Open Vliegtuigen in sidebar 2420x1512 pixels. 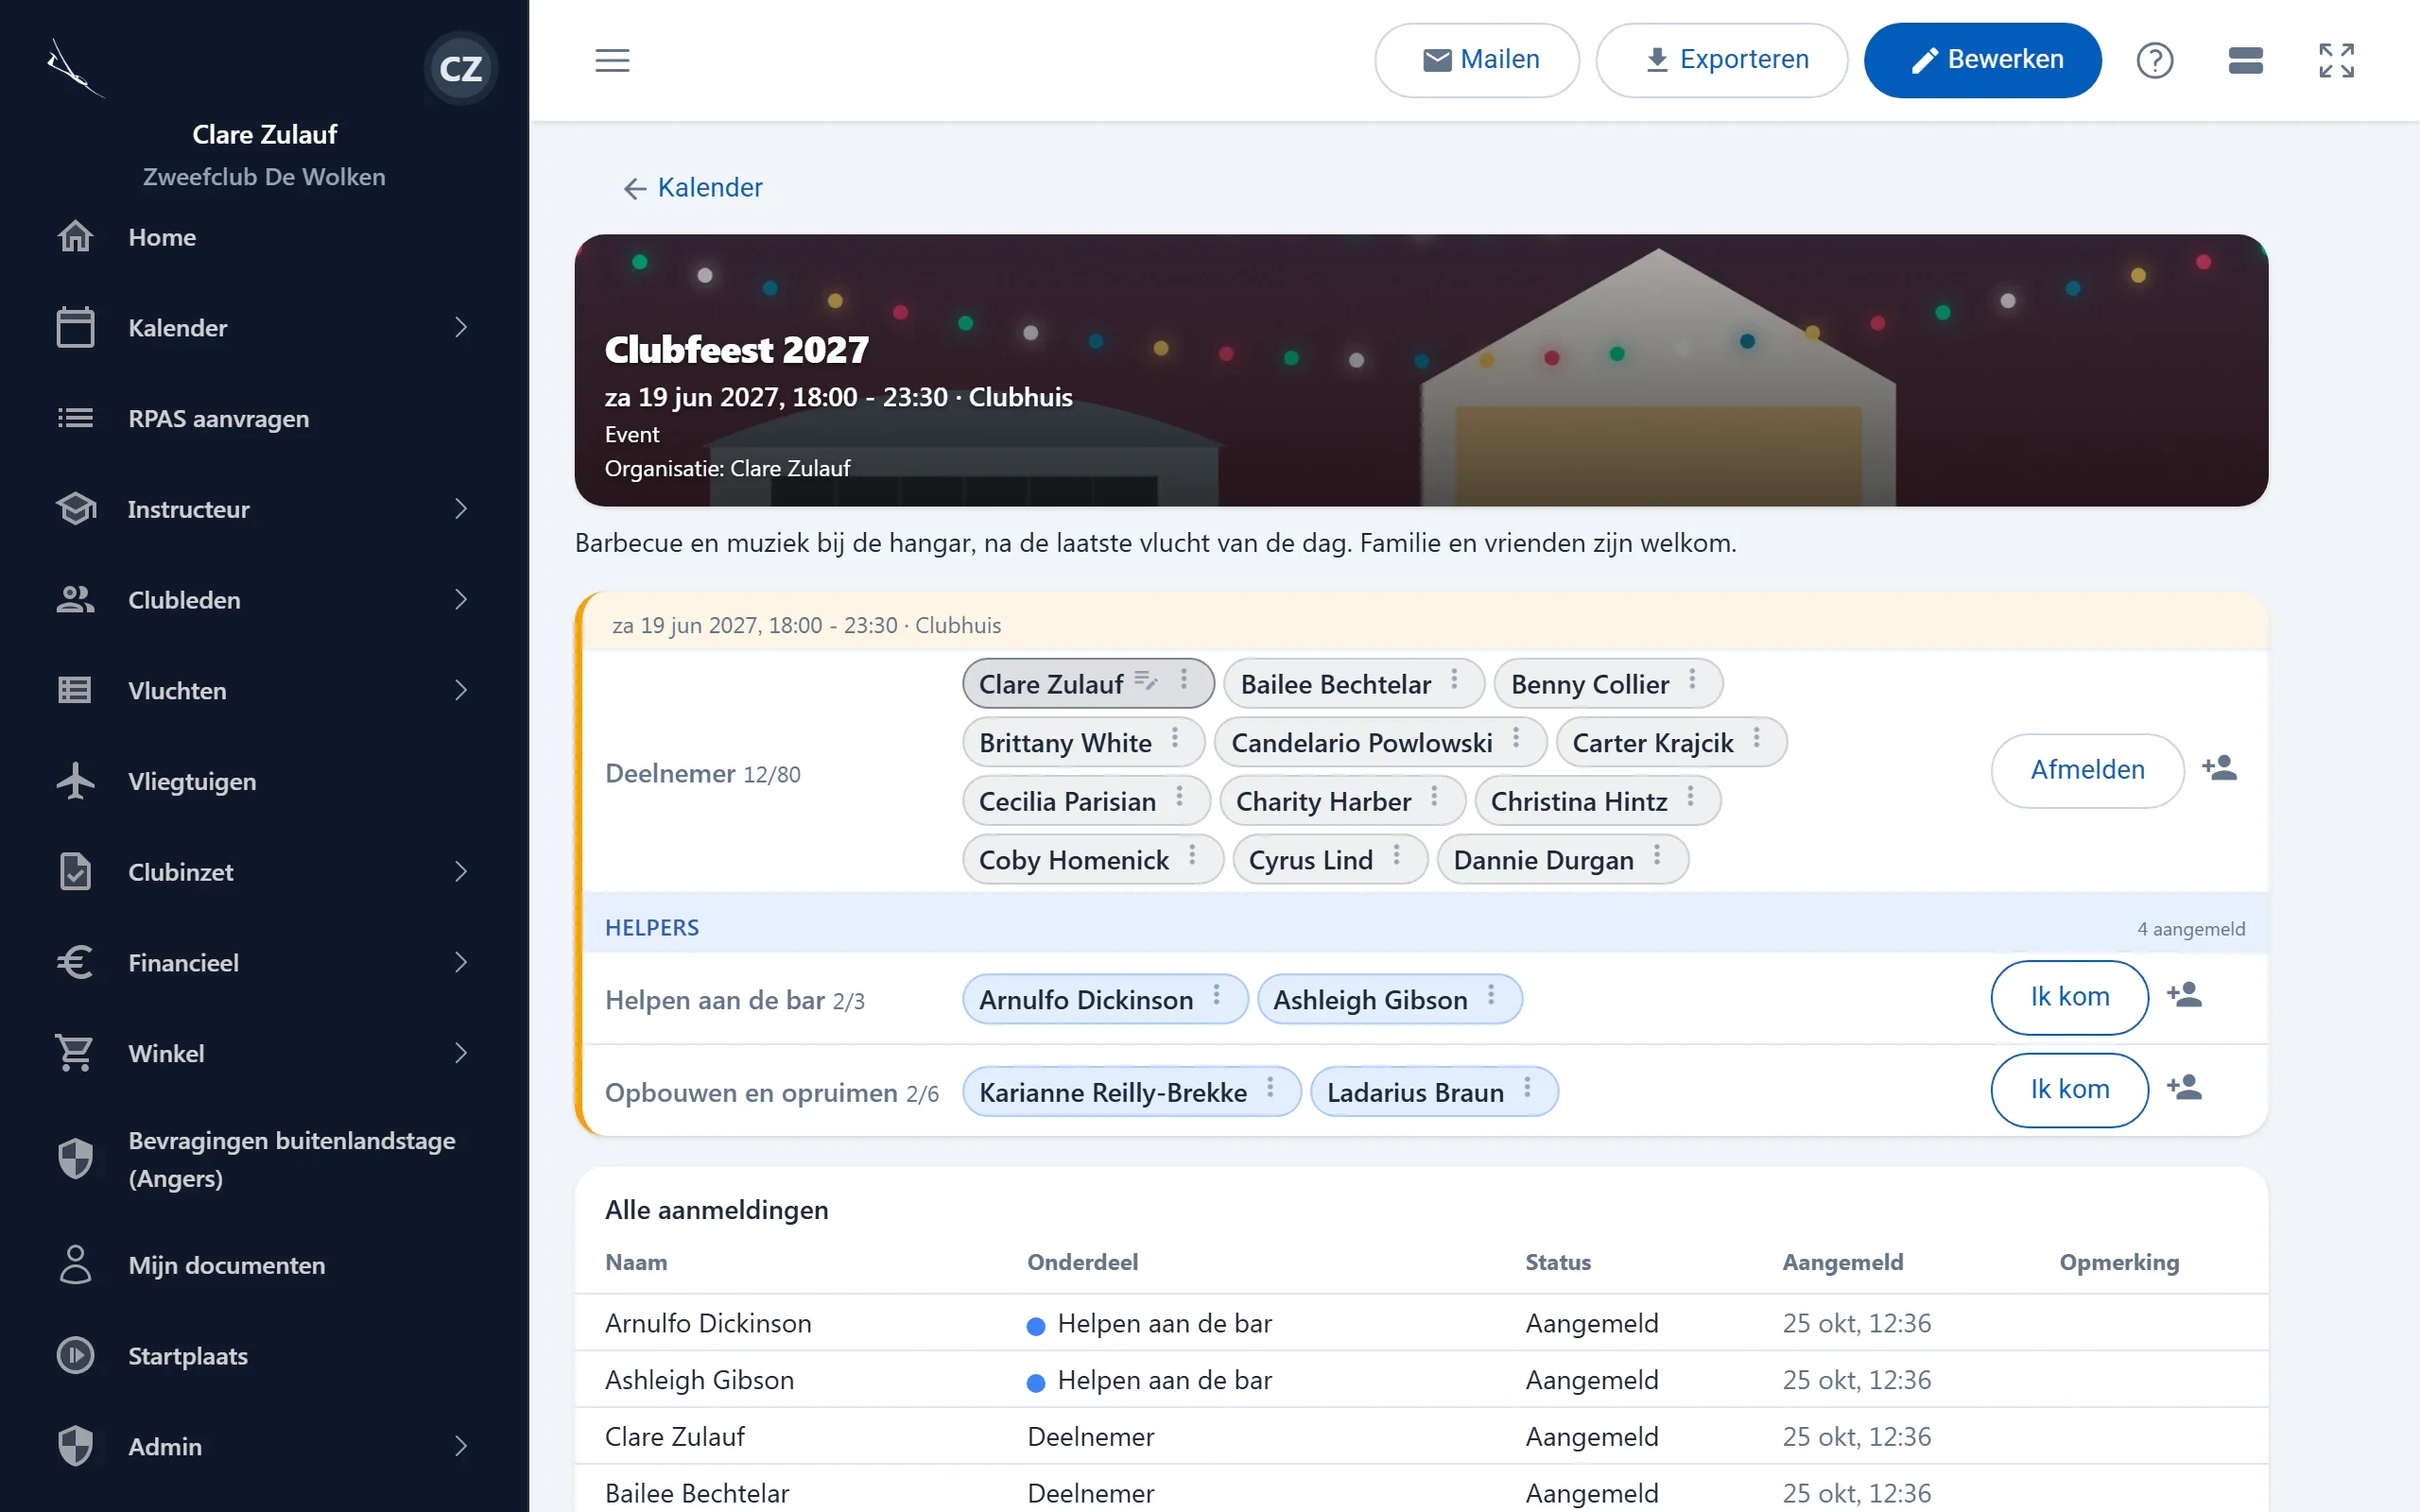click(x=264, y=781)
